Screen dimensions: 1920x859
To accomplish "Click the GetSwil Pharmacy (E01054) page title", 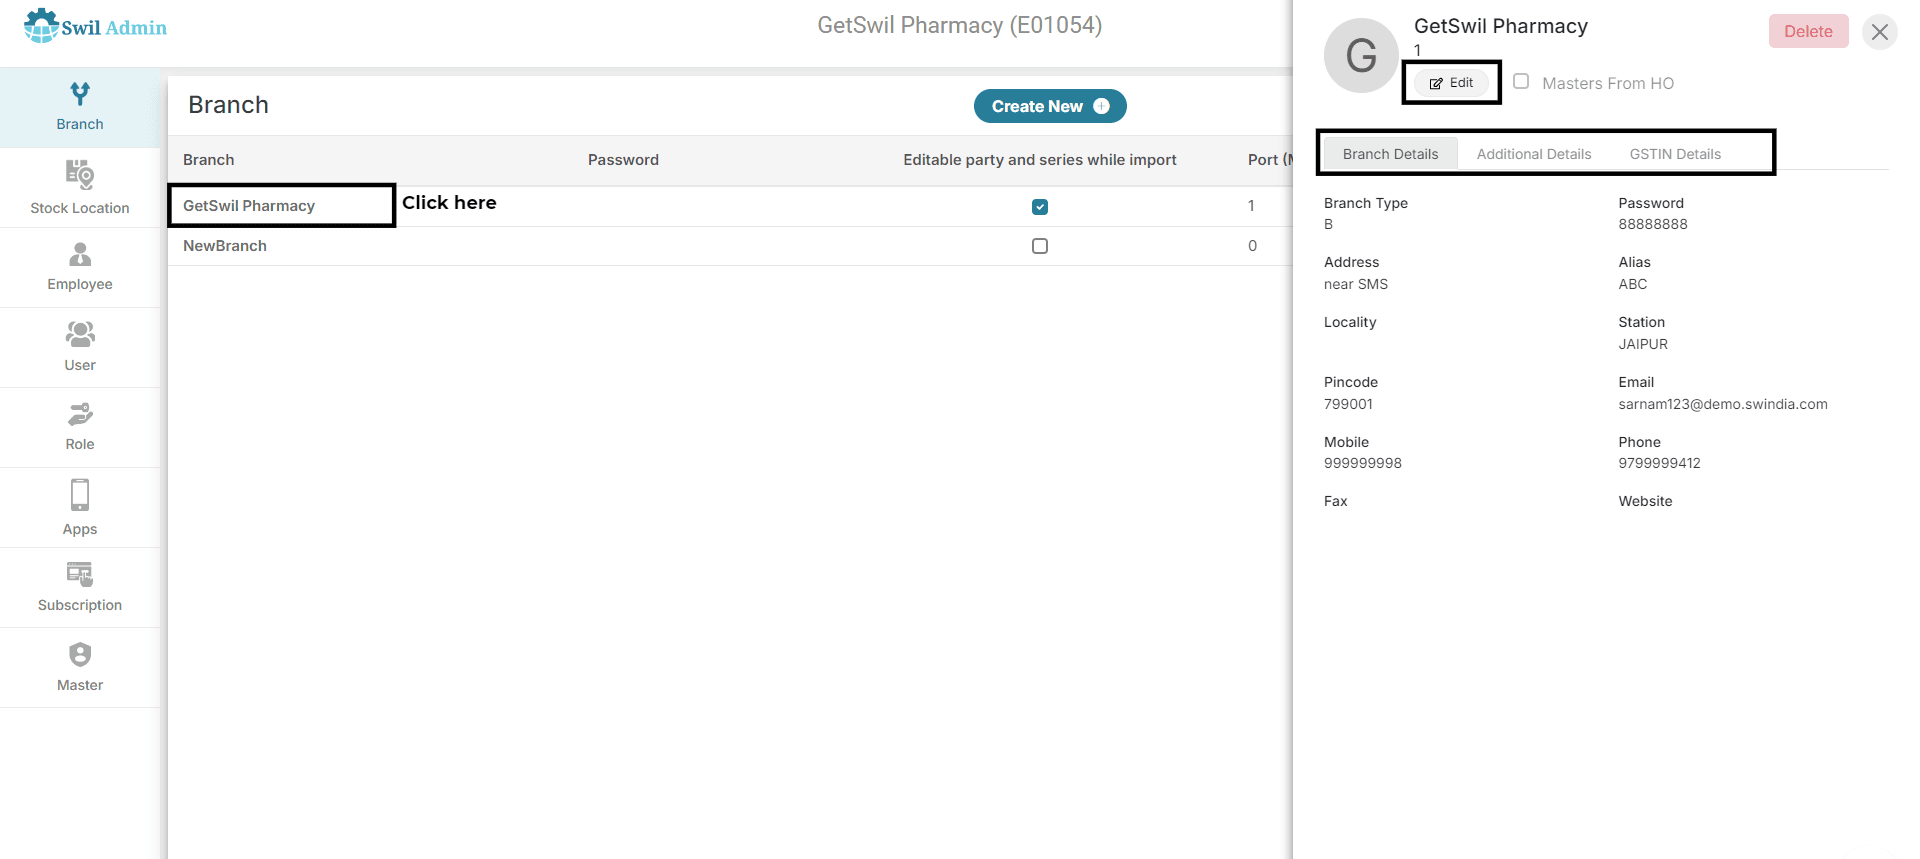I will point(960,25).
